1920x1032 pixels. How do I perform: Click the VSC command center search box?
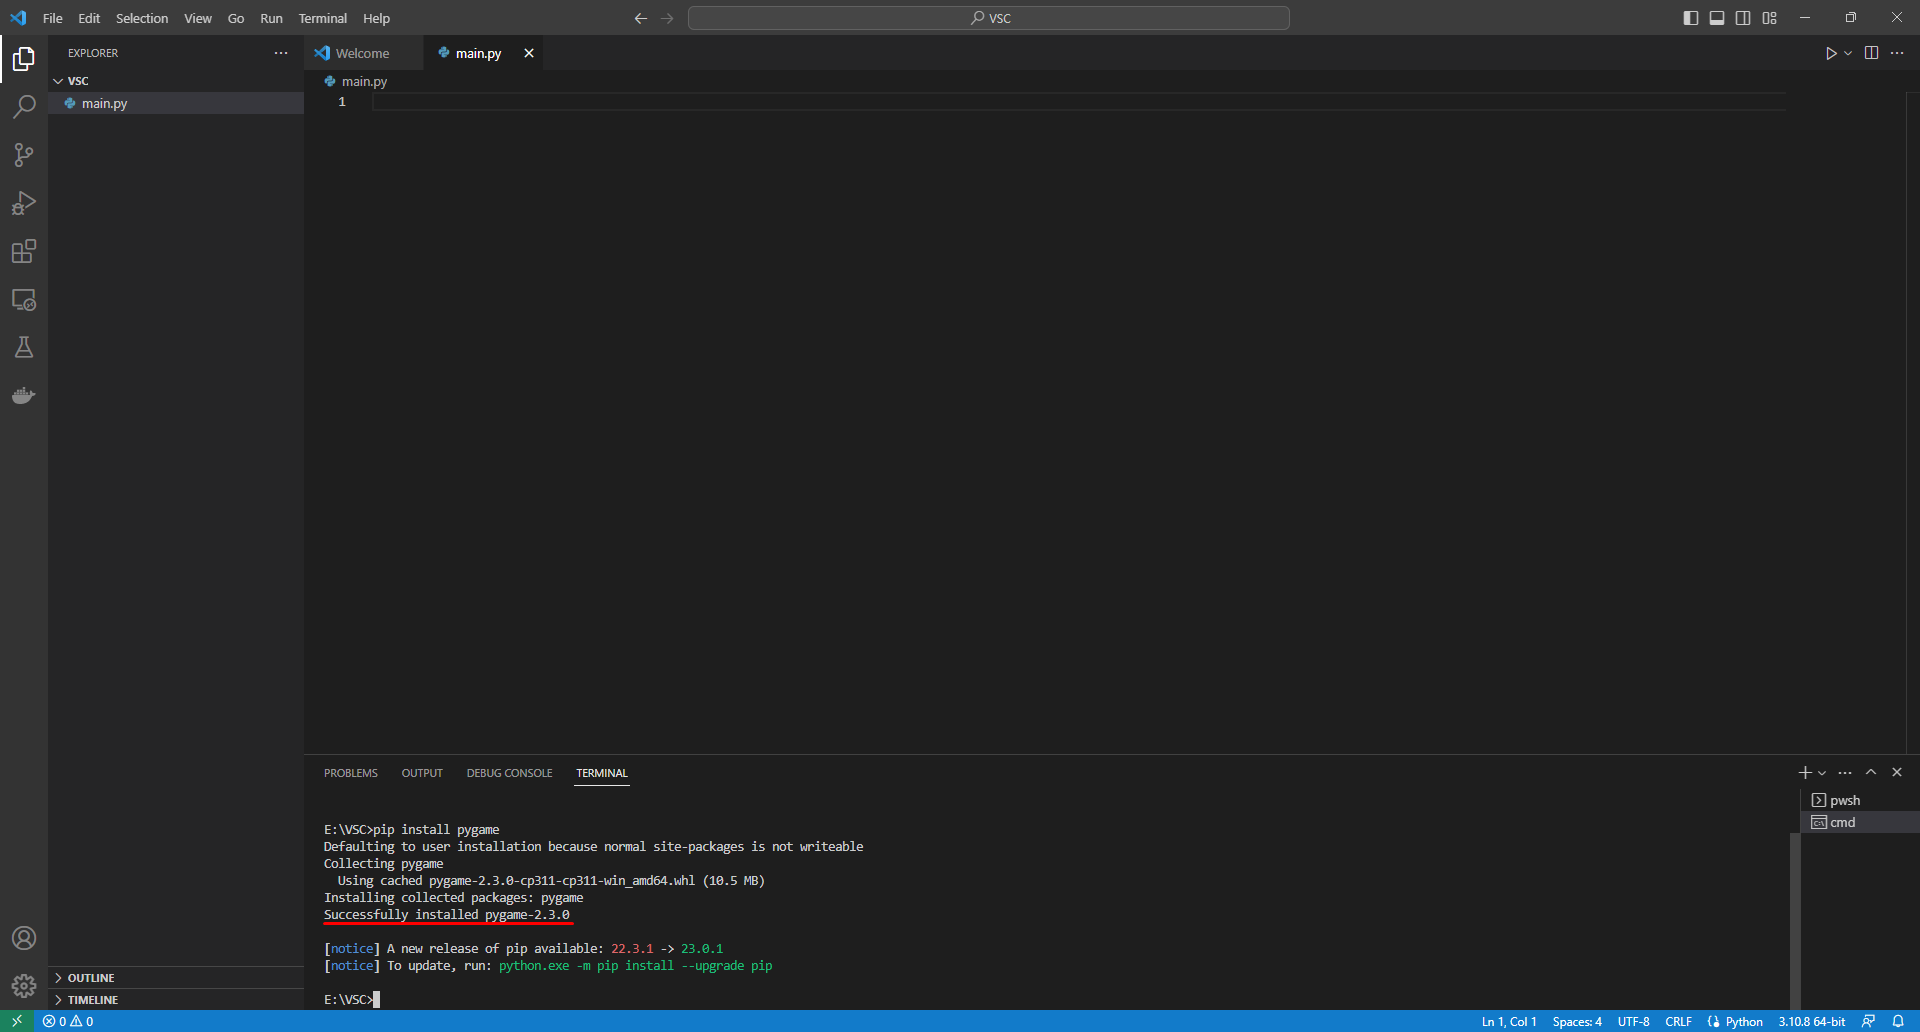pos(989,18)
